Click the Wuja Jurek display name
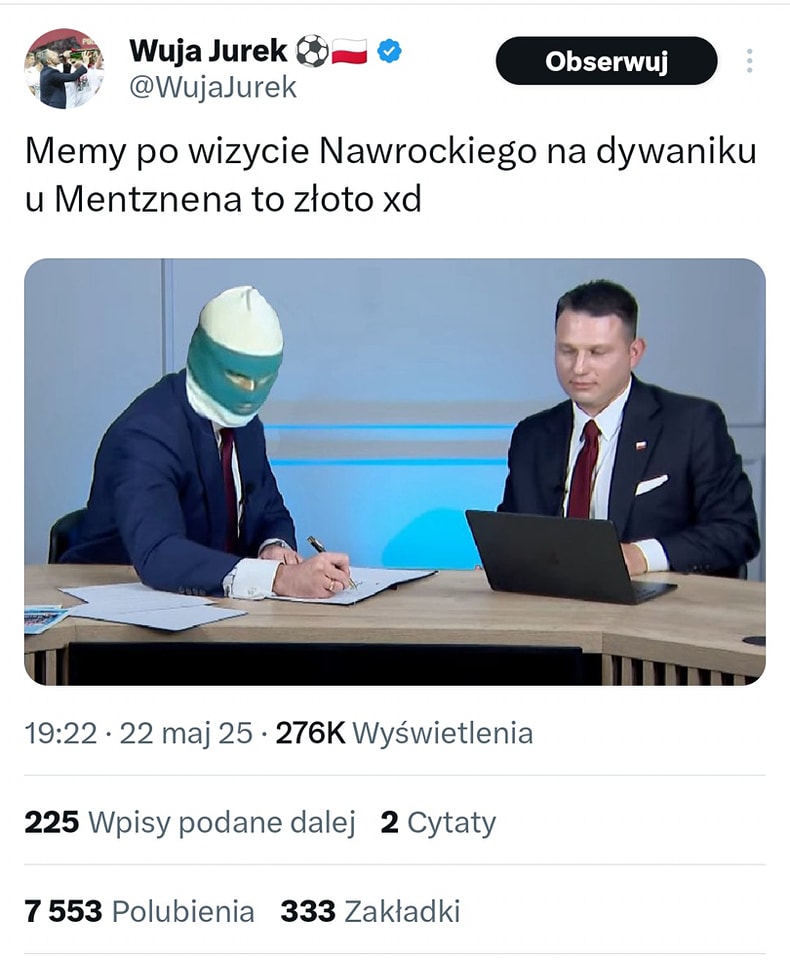790x960 pixels. (208, 51)
